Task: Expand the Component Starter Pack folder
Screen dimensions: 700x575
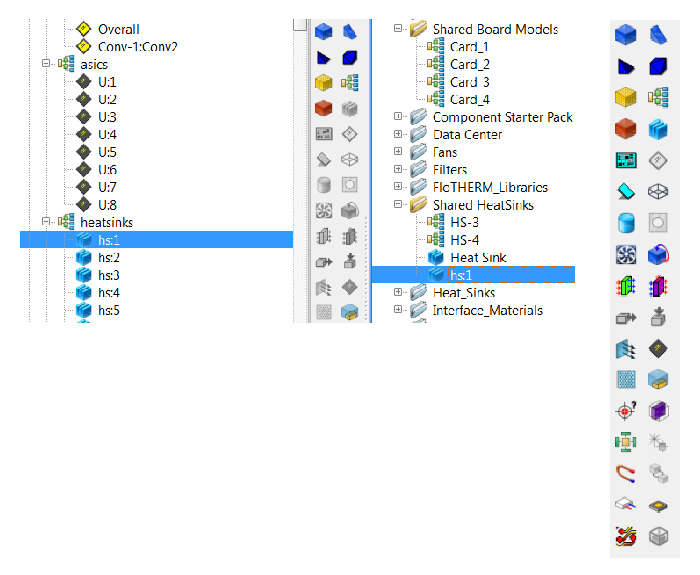Action: [x=397, y=116]
